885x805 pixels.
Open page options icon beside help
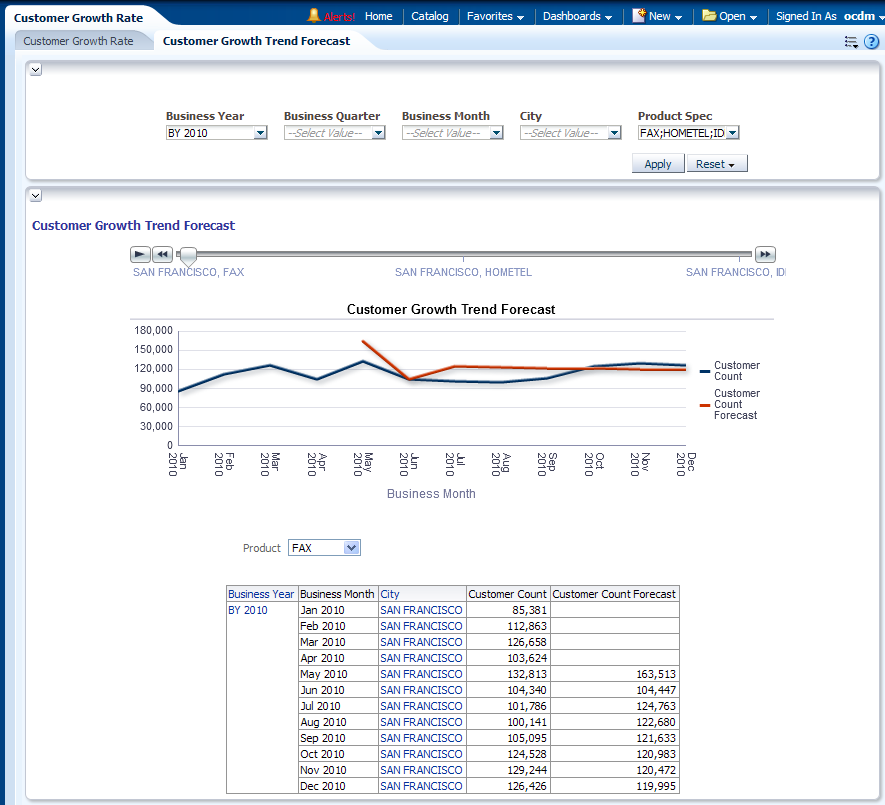851,42
